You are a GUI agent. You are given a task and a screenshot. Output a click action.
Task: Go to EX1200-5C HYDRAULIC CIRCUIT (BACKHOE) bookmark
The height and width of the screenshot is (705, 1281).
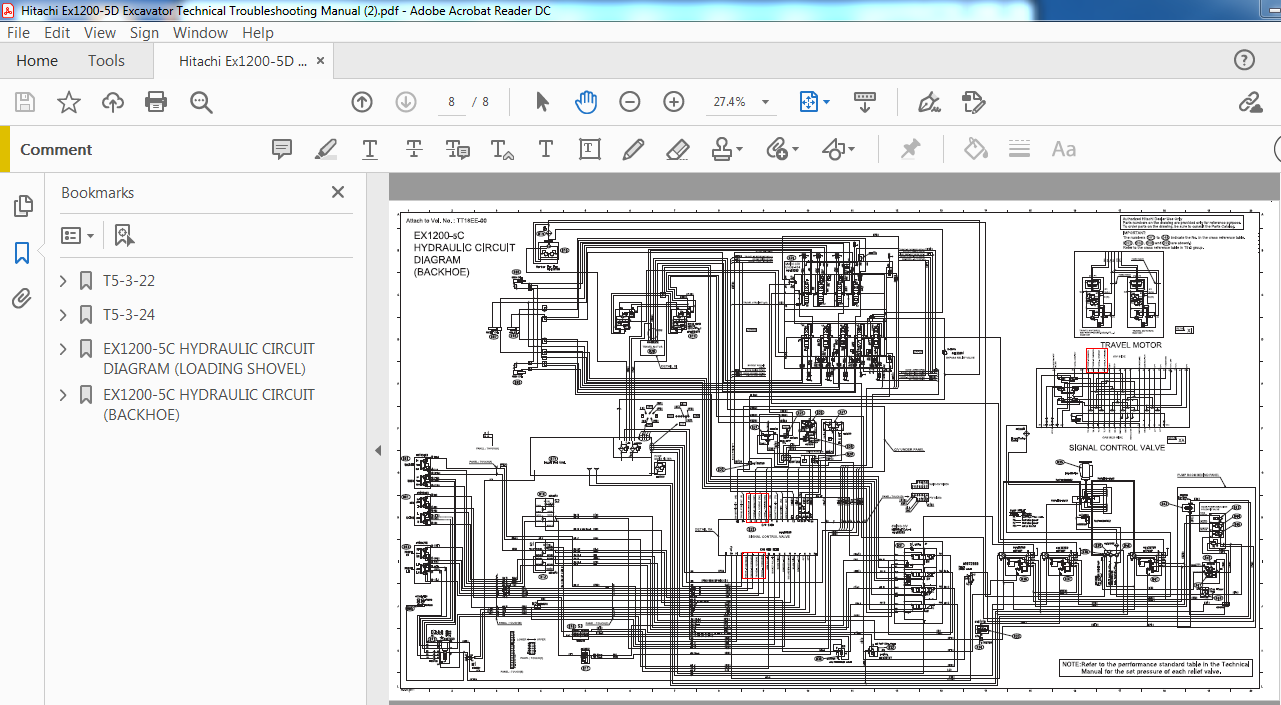[209, 405]
